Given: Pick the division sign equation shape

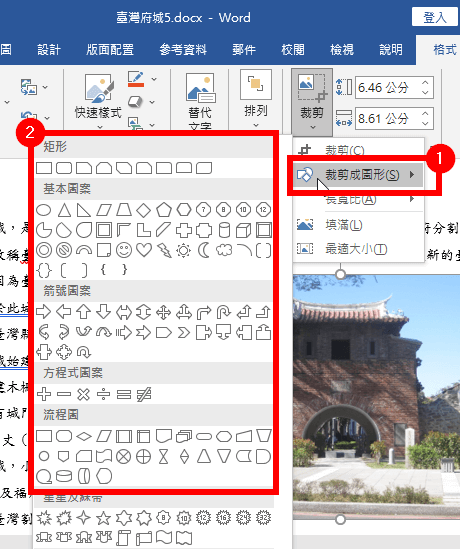Looking at the screenshot, I should pyautogui.click(x=104, y=395).
